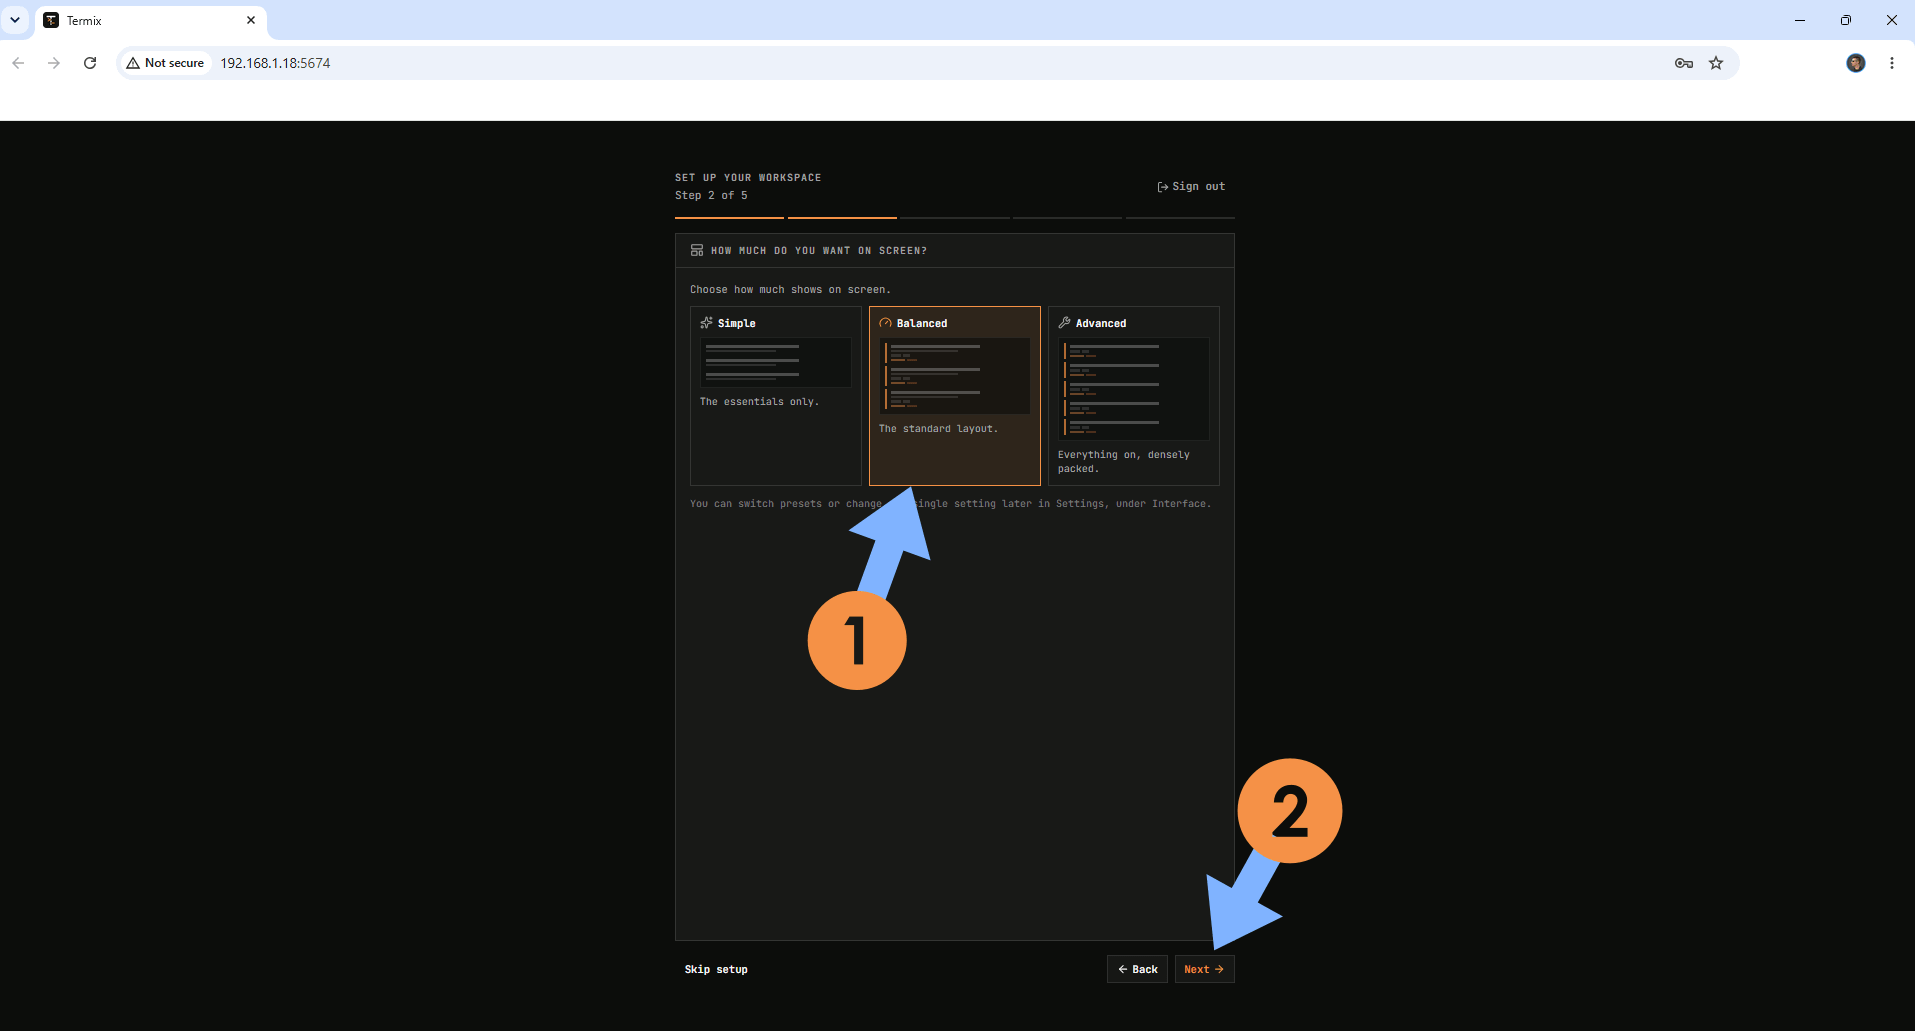Click the layout icon beside the screen question header
This screenshot has width=1915, height=1031.
[697, 250]
